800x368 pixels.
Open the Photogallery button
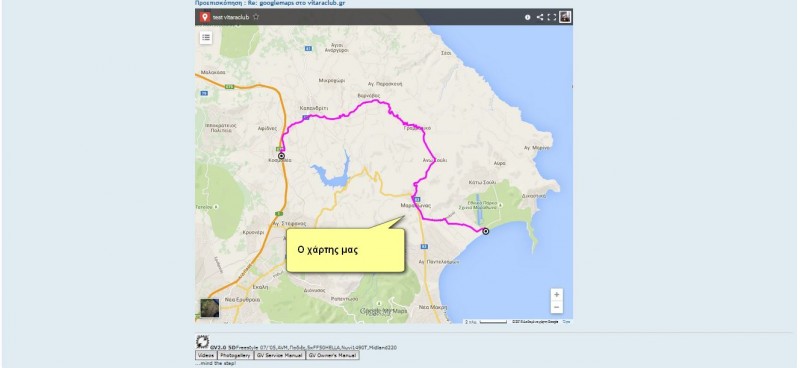point(235,355)
